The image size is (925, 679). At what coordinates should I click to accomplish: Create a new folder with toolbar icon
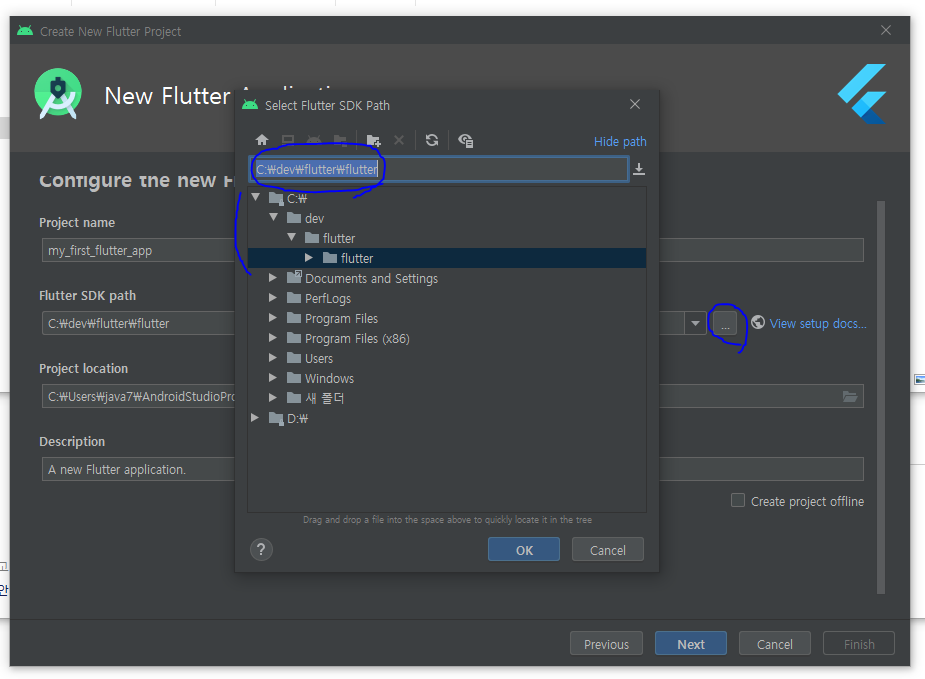point(373,140)
